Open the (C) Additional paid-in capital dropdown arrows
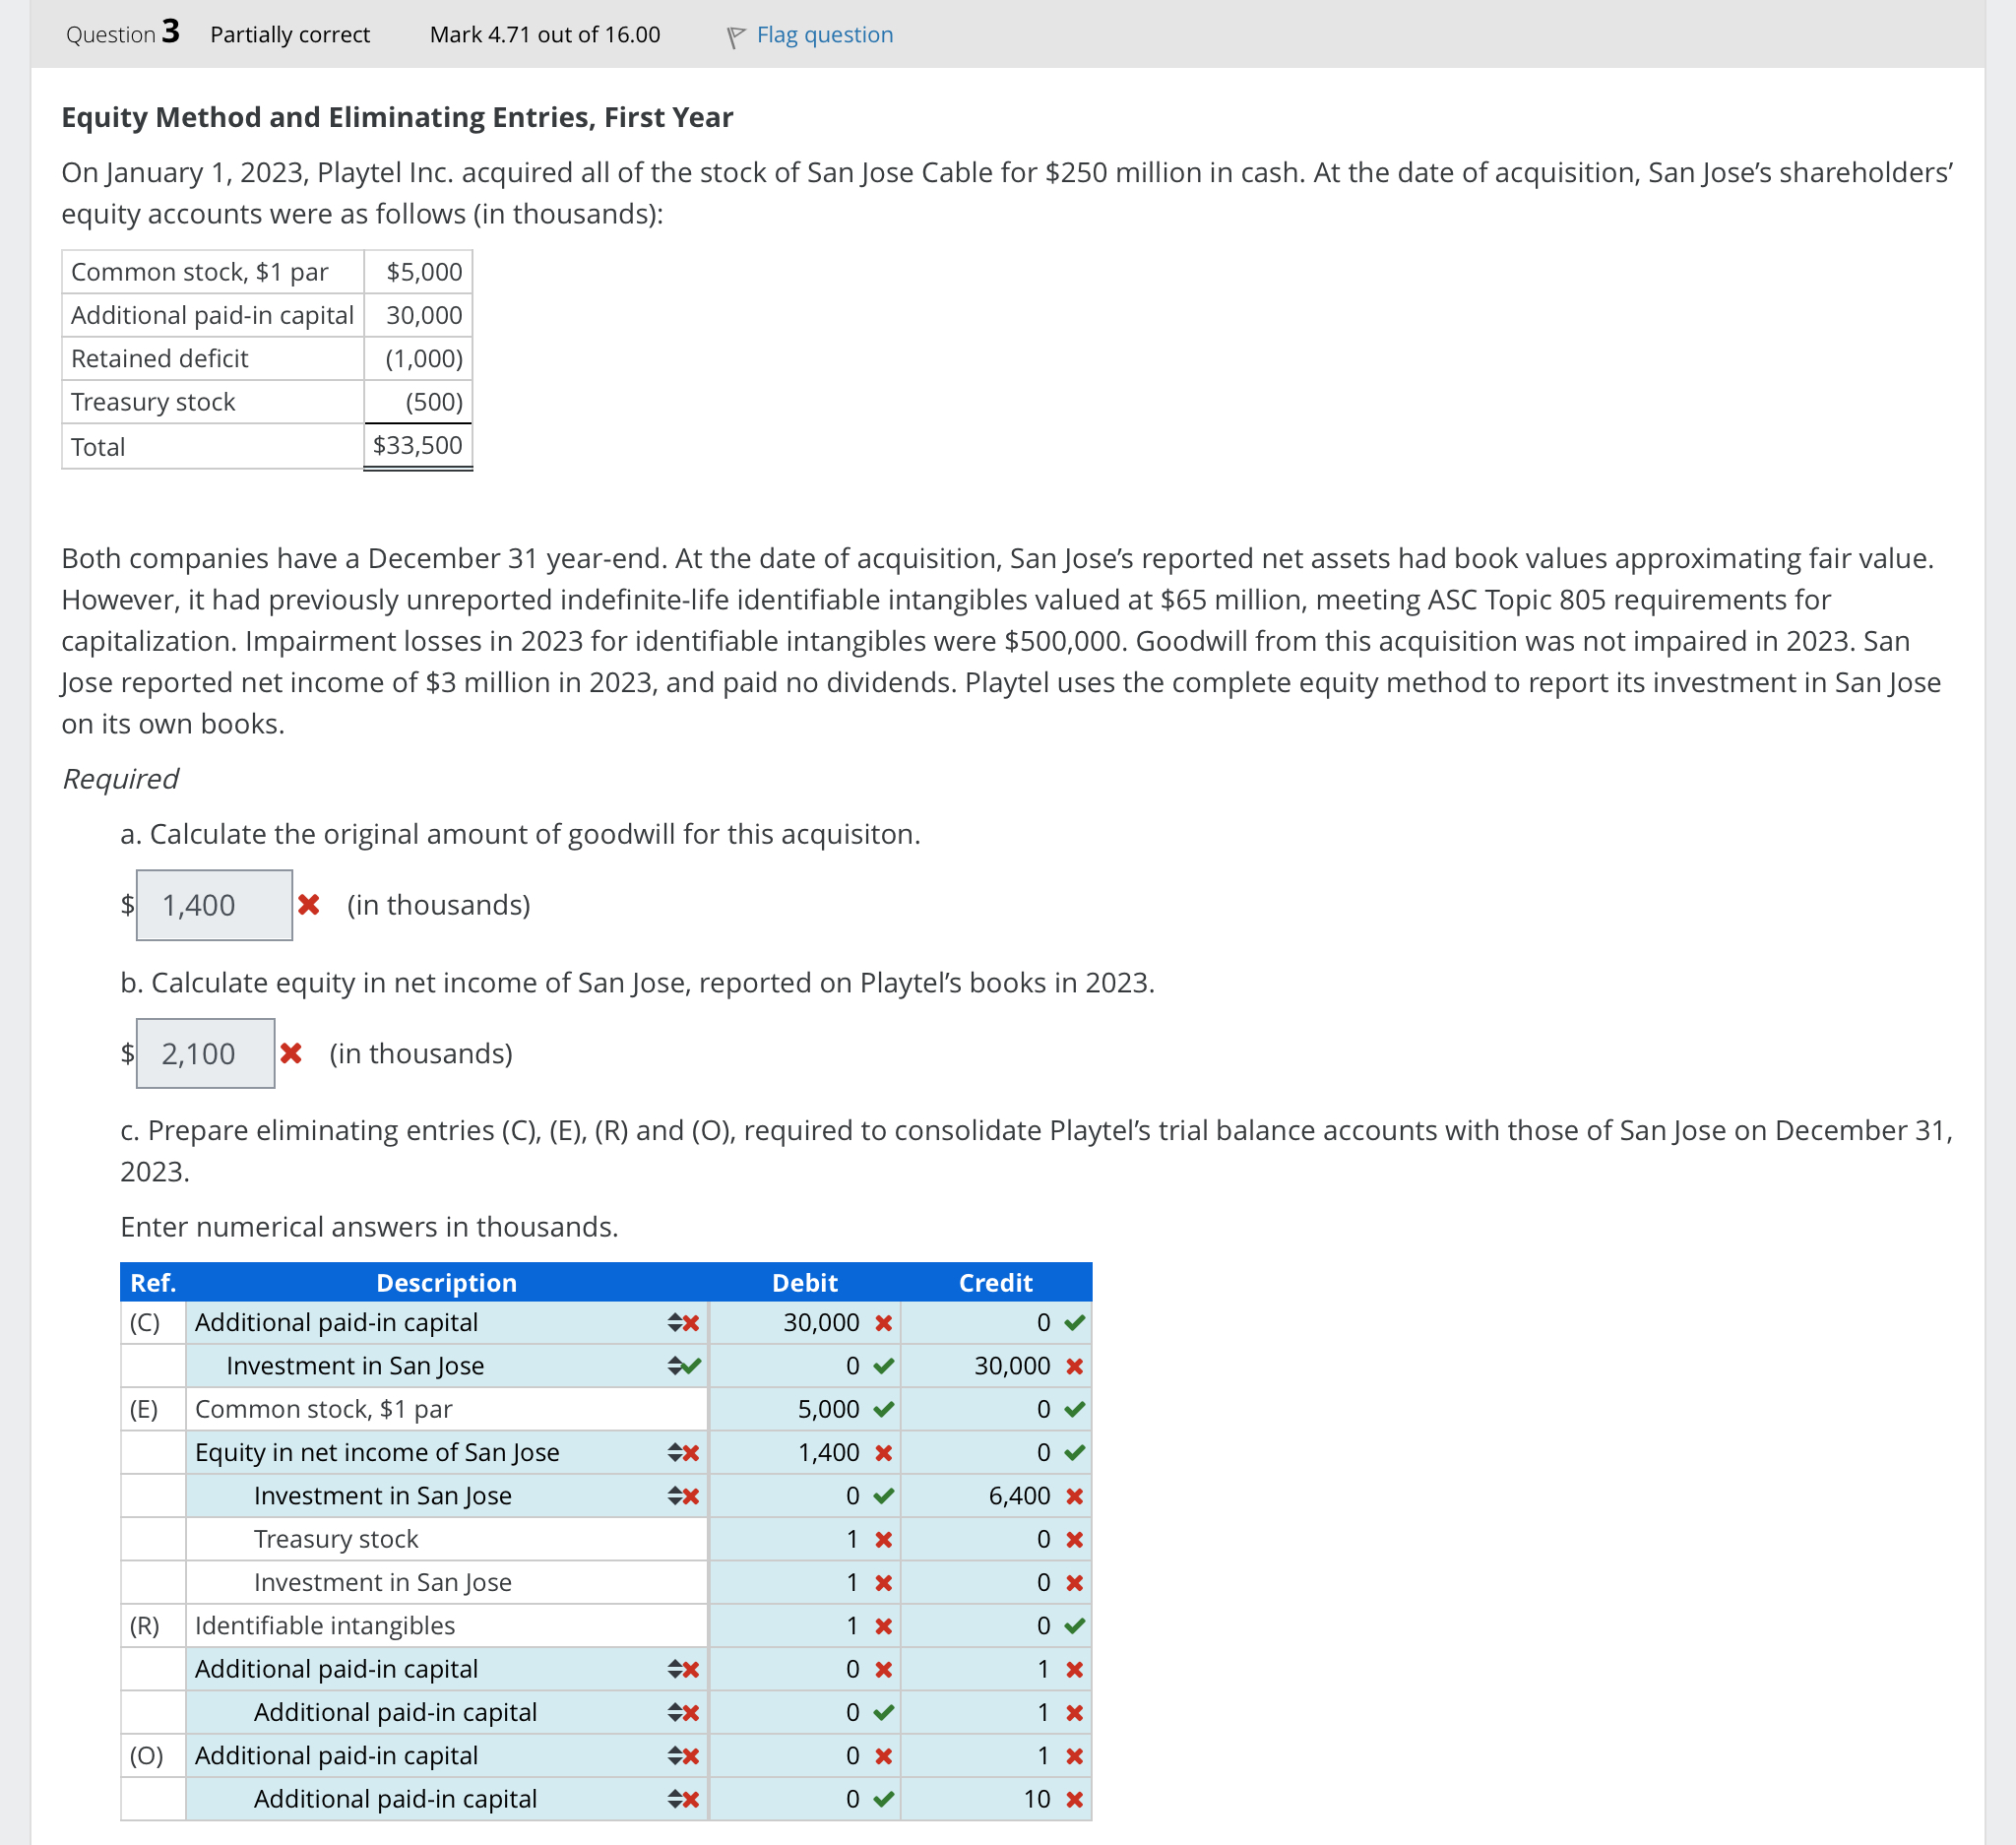Viewport: 2016px width, 1845px height. pyautogui.click(x=676, y=1323)
